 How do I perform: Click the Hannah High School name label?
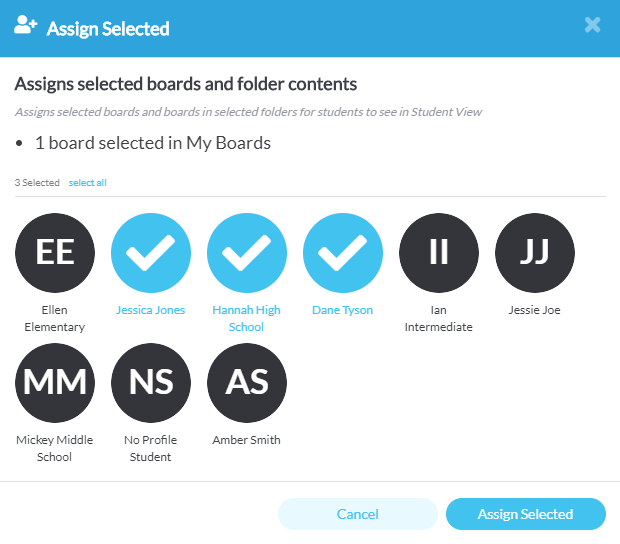click(246, 318)
